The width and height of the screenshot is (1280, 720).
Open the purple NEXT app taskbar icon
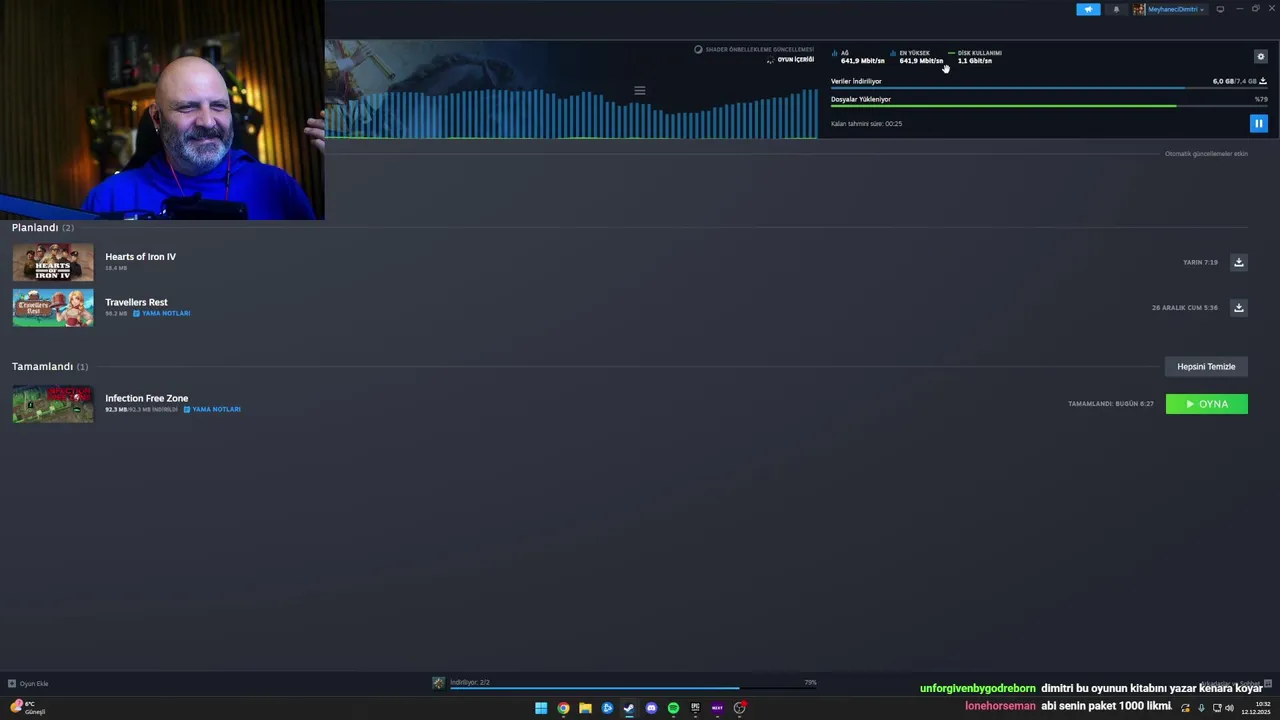click(717, 708)
